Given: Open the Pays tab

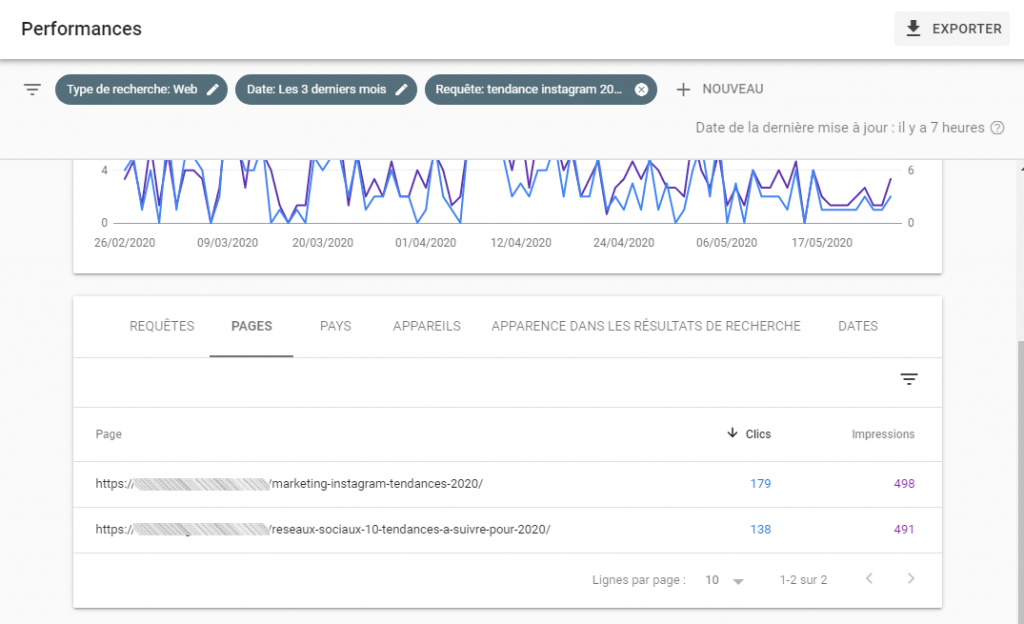Looking at the screenshot, I should (x=335, y=326).
